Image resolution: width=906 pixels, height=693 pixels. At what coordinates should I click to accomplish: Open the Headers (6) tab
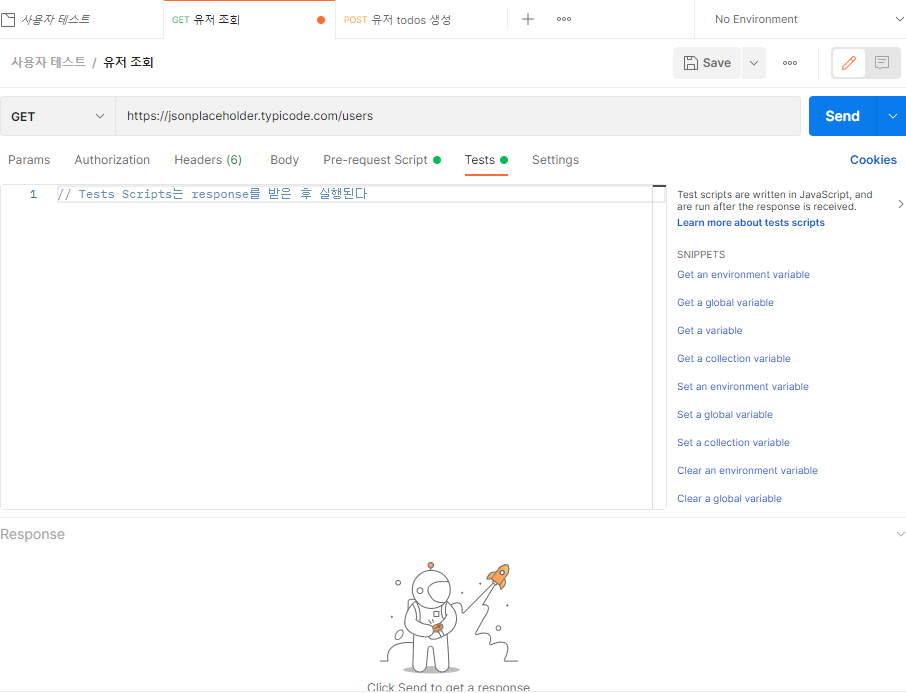tap(207, 160)
